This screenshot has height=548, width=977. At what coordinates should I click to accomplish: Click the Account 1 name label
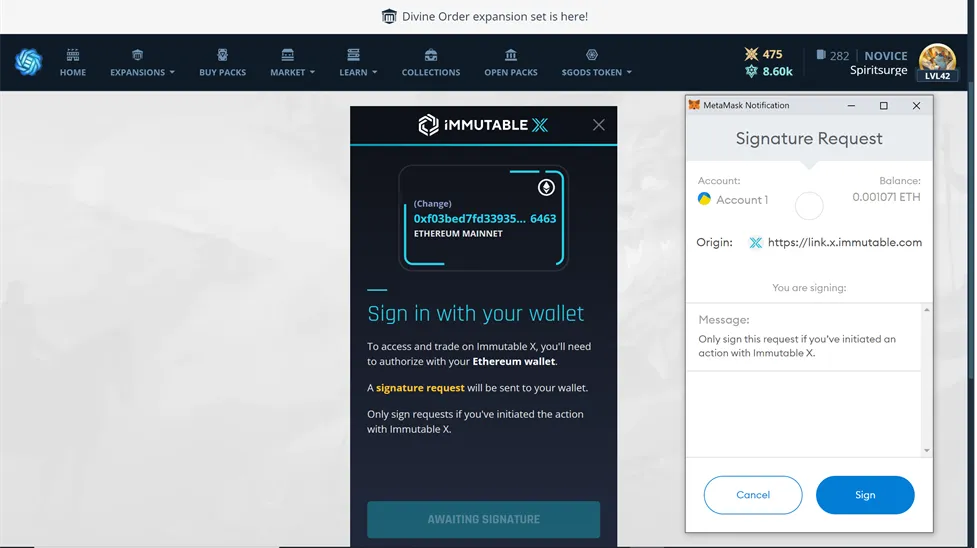742,200
